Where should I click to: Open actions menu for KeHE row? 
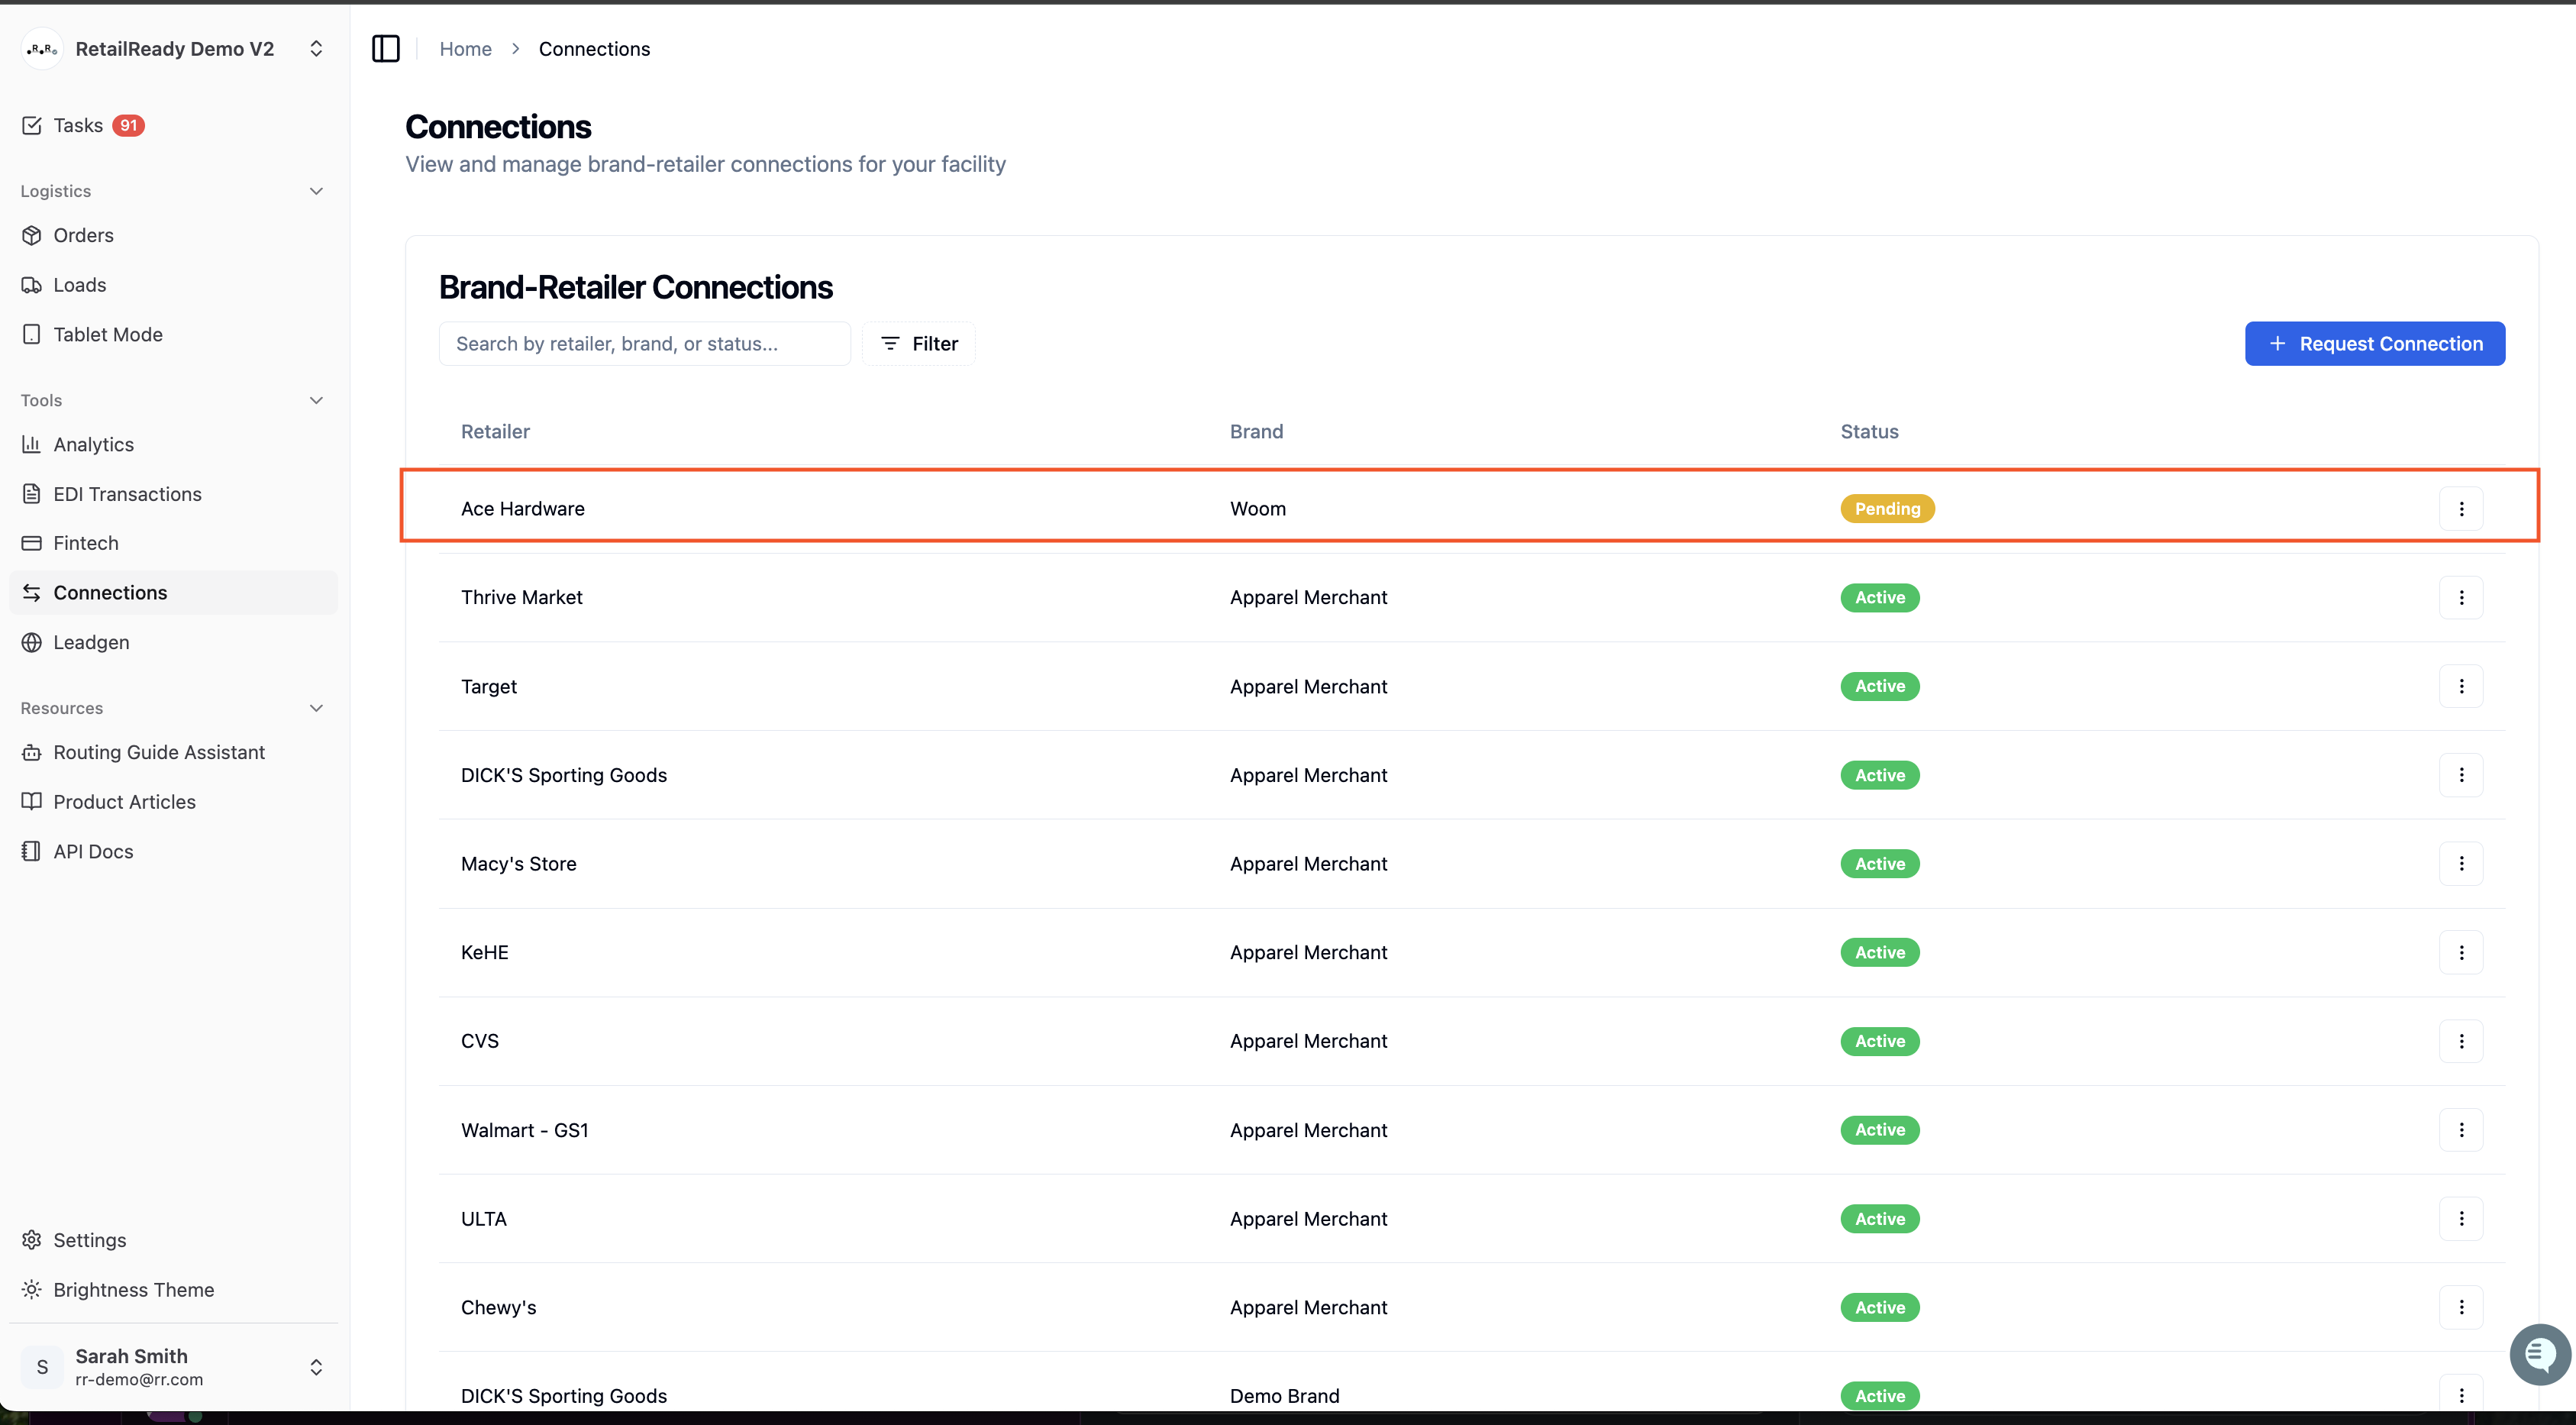tap(2461, 953)
